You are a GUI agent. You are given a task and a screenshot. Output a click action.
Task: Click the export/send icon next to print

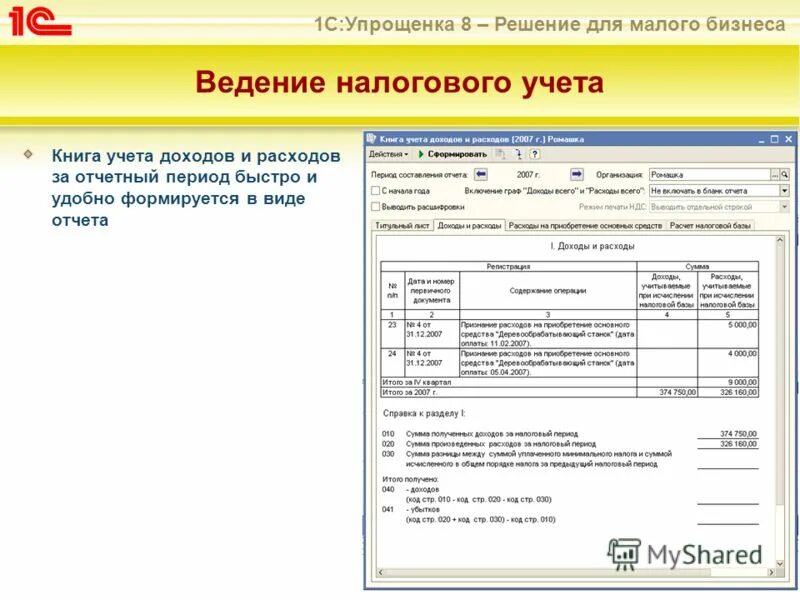[x=517, y=155]
